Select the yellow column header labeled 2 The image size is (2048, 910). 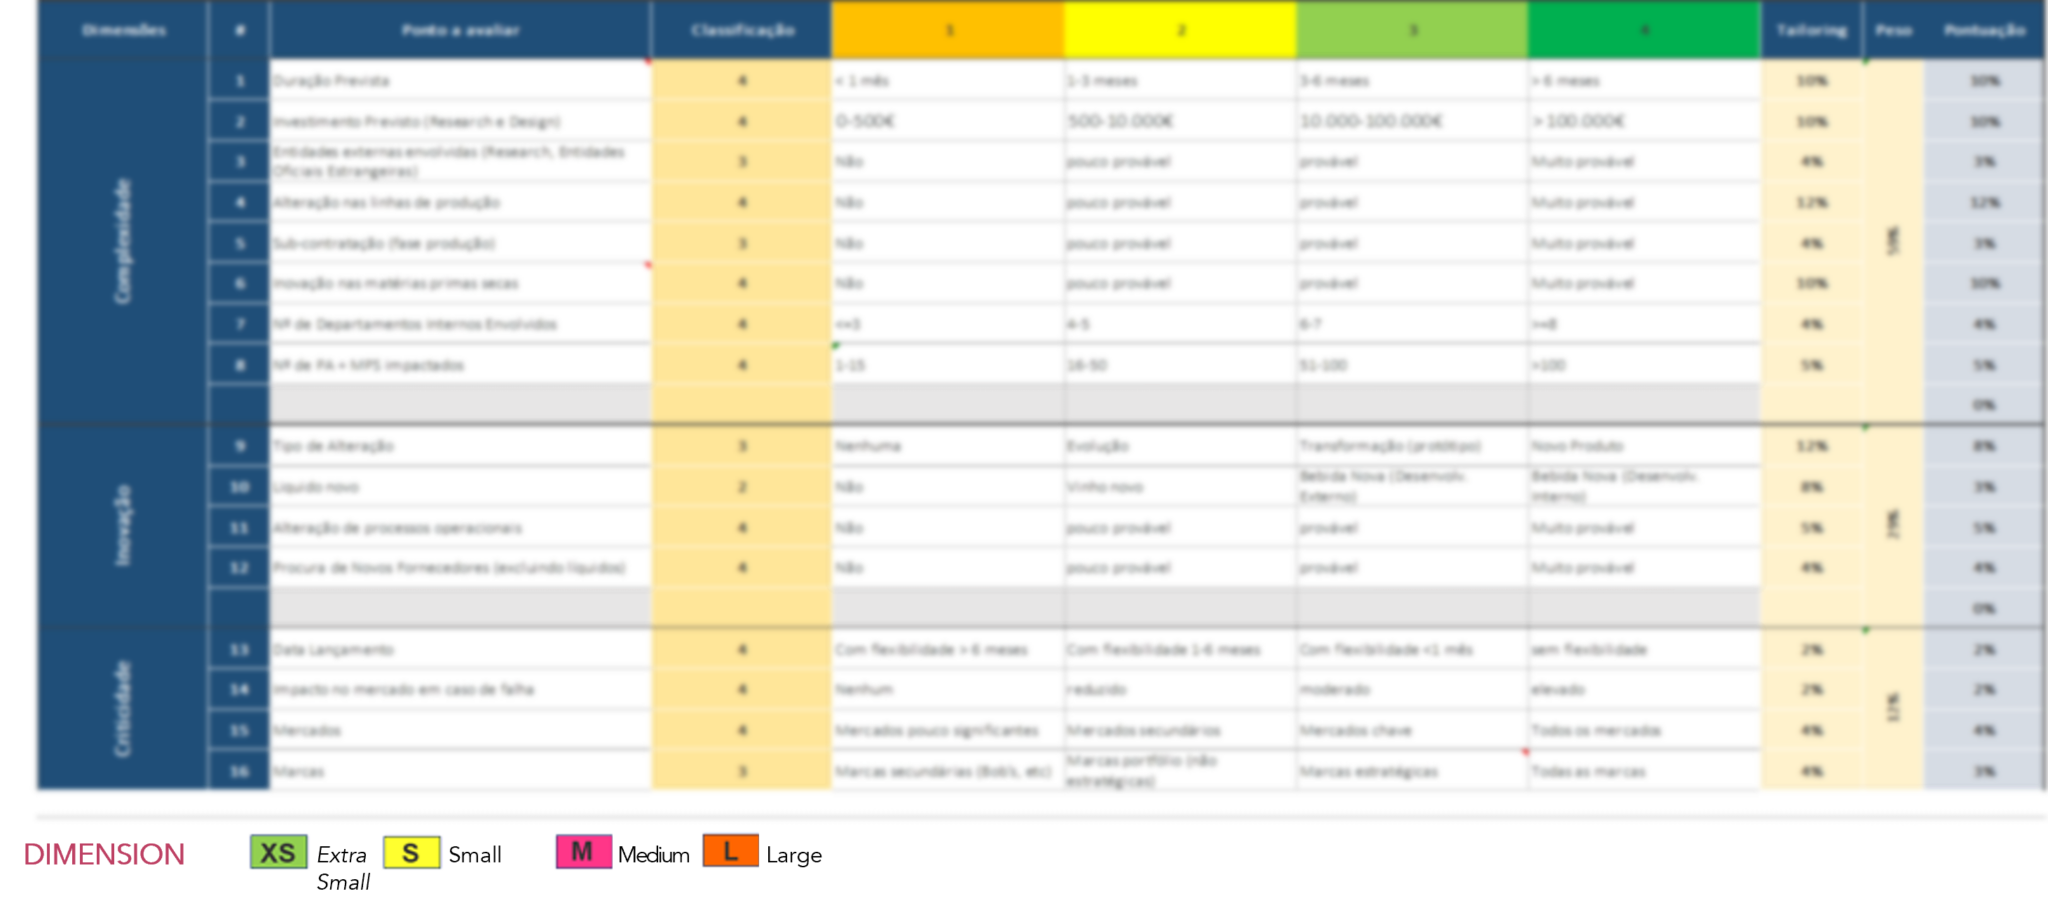(1180, 30)
